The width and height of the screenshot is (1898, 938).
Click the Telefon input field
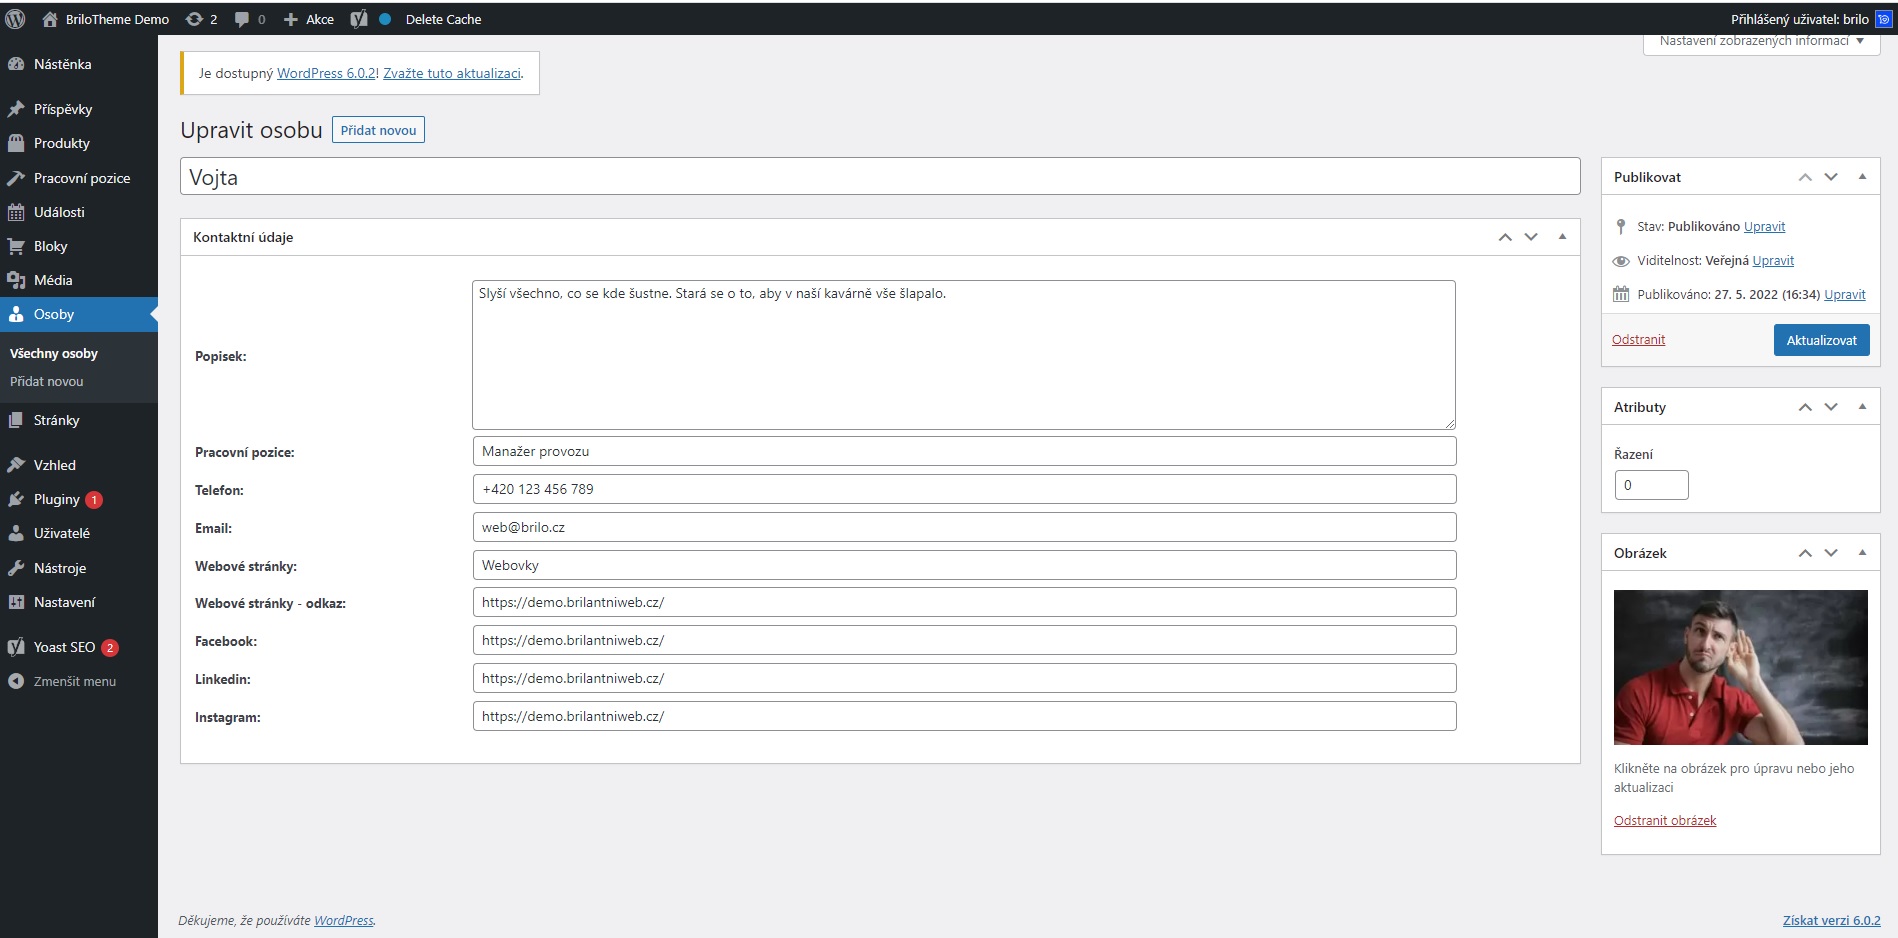point(963,489)
